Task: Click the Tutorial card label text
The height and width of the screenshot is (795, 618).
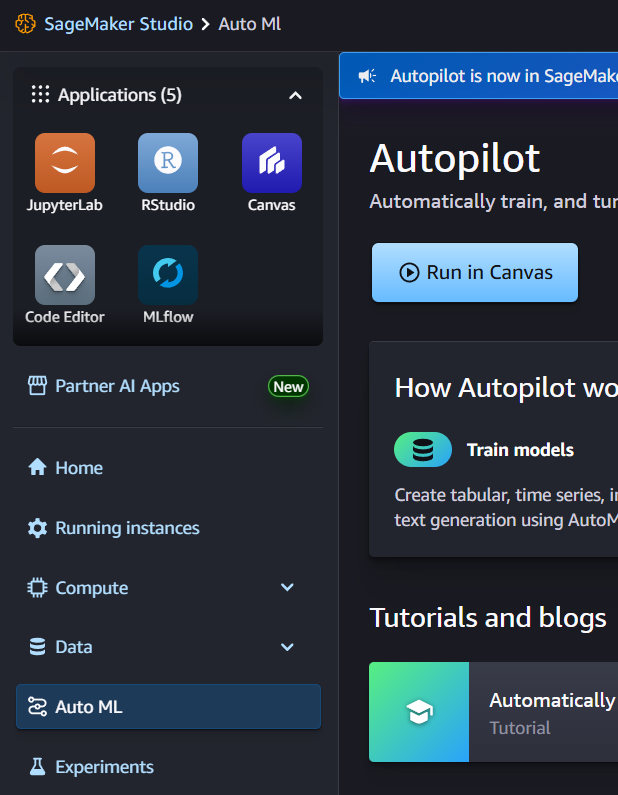Action: click(520, 728)
